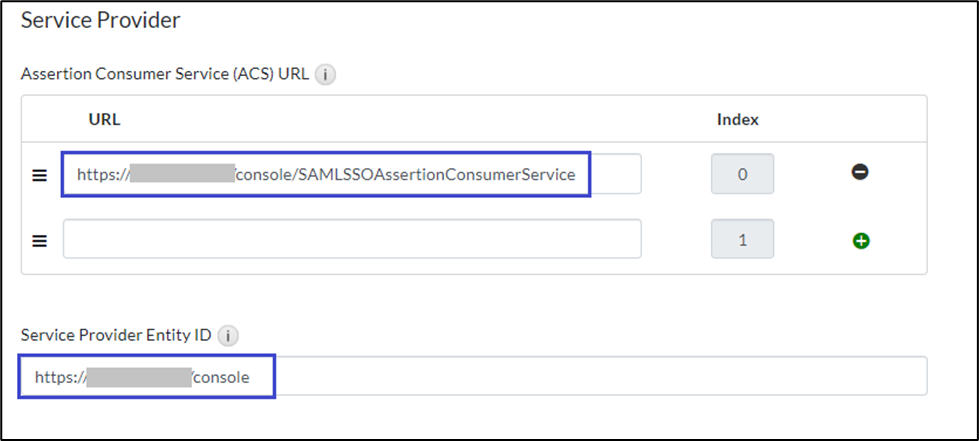Click the Assertion Consumer Service (ACS) URL label
Screen dimensions: 979x441
164,74
